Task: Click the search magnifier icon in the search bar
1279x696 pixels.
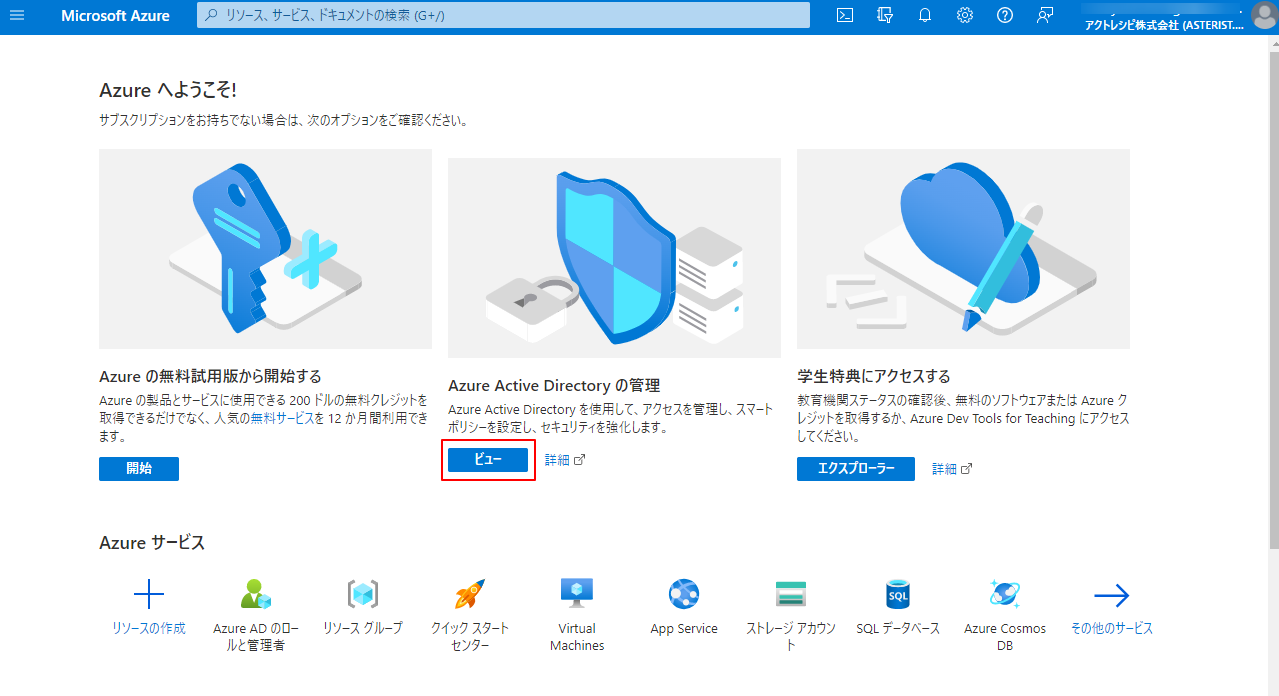Action: pyautogui.click(x=211, y=15)
